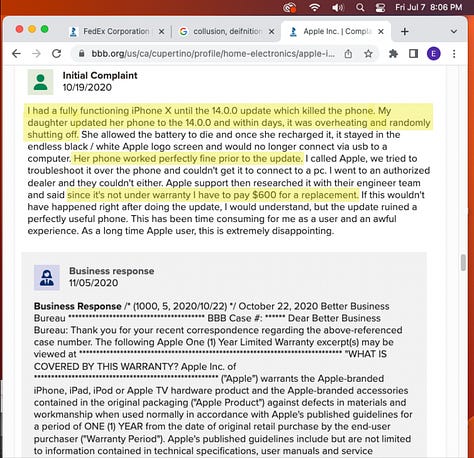Click the 11/05/2020 response date
The image size is (474, 458).
tap(94, 283)
